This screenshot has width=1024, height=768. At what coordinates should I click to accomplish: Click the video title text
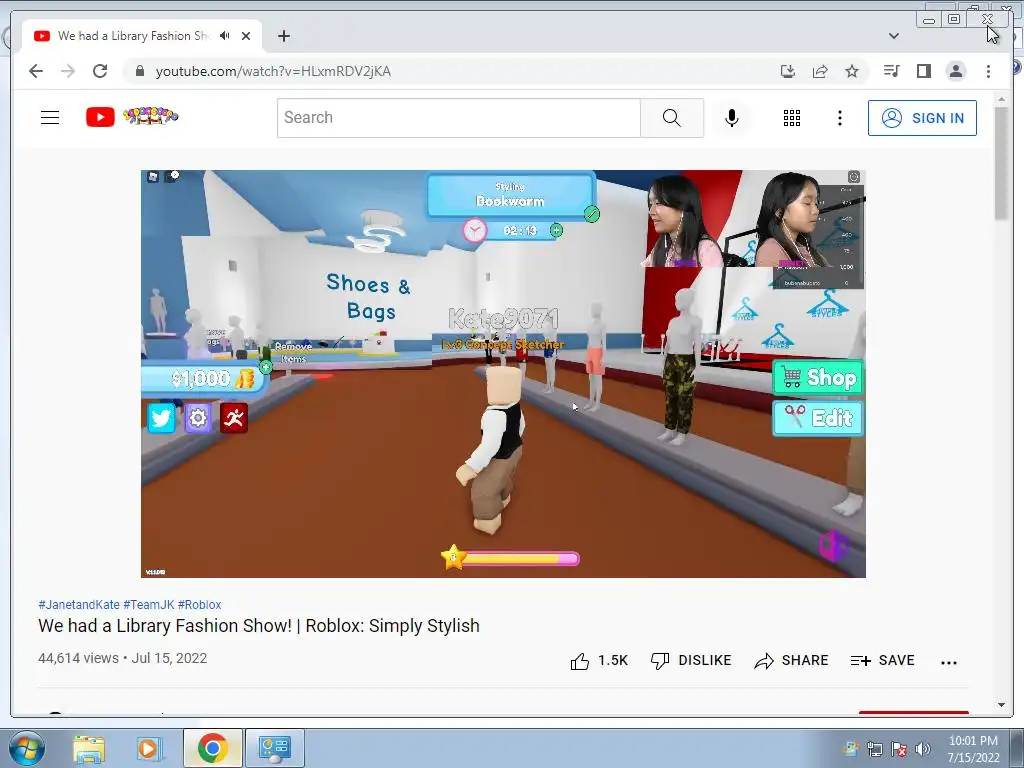coord(259,626)
